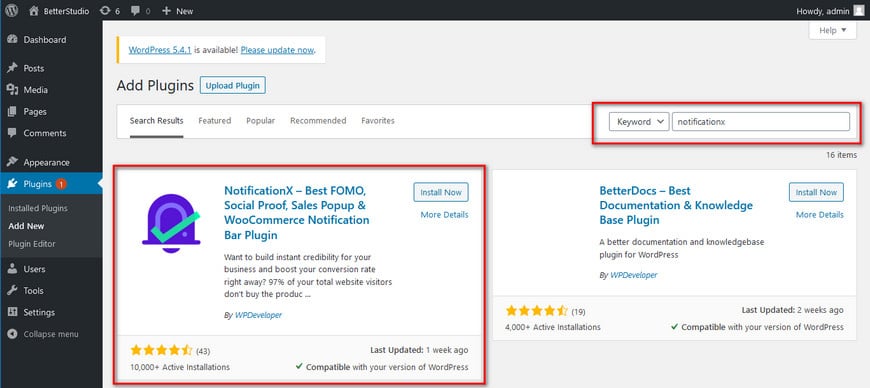This screenshot has width=870, height=388.
Task: Open the comments bubble in admin bar
Action: [x=135, y=11]
